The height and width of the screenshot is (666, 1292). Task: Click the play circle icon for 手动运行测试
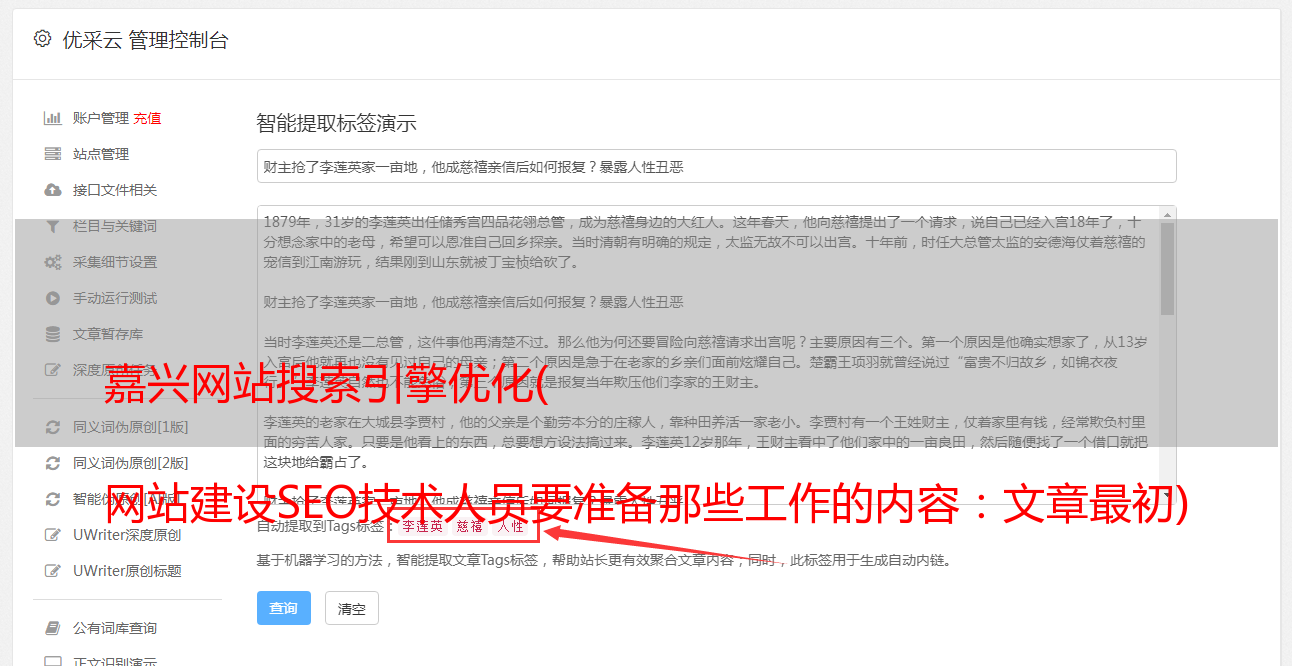point(53,298)
